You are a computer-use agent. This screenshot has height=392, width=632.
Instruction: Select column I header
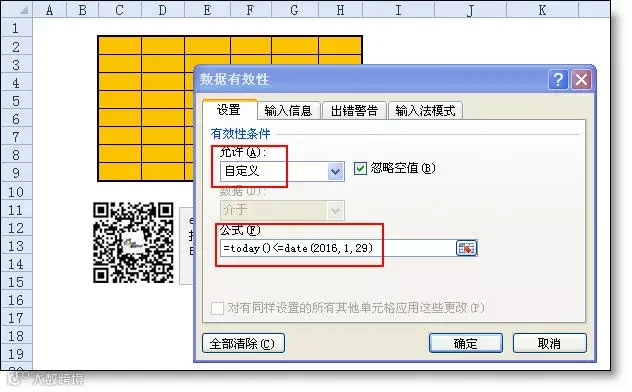point(398,9)
